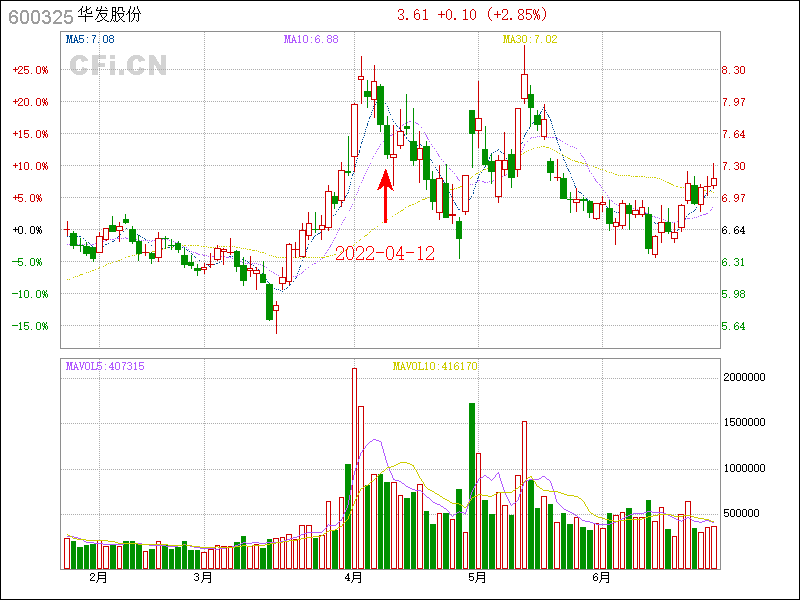Jump to the 3月 marker on time axis
800x600 pixels.
coord(203,578)
